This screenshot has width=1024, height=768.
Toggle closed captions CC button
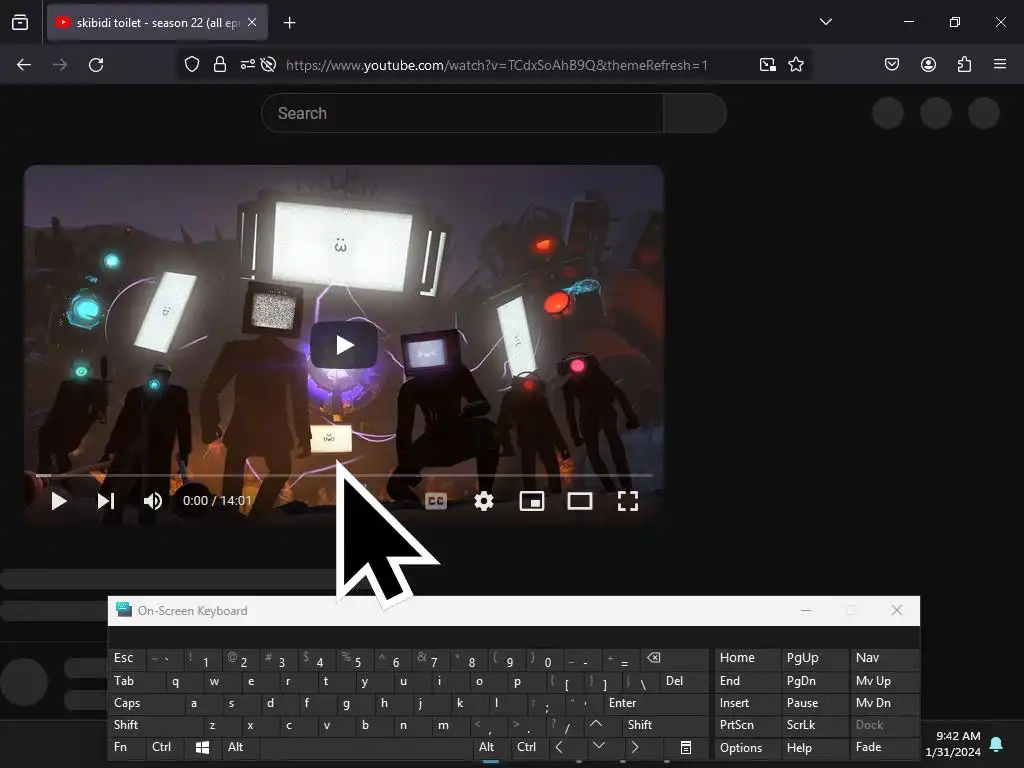(436, 501)
